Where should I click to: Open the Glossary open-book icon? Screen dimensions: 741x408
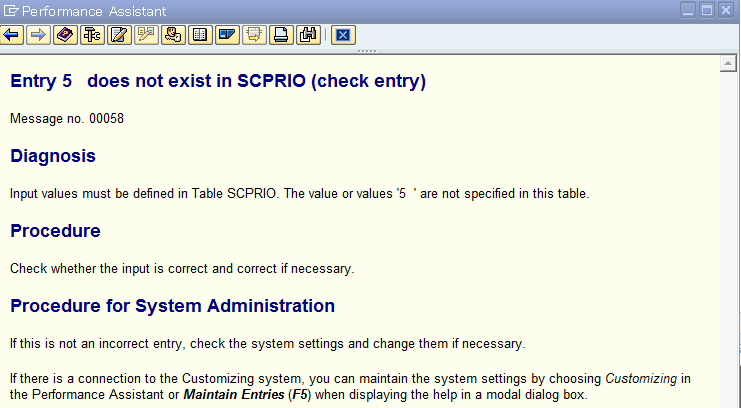tap(200, 35)
